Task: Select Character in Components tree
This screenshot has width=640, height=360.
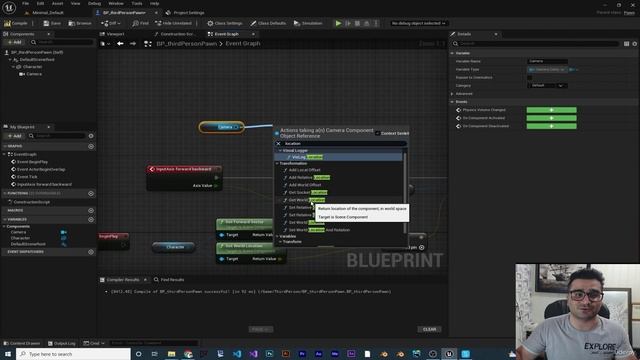Action: pyautogui.click(x=33, y=67)
